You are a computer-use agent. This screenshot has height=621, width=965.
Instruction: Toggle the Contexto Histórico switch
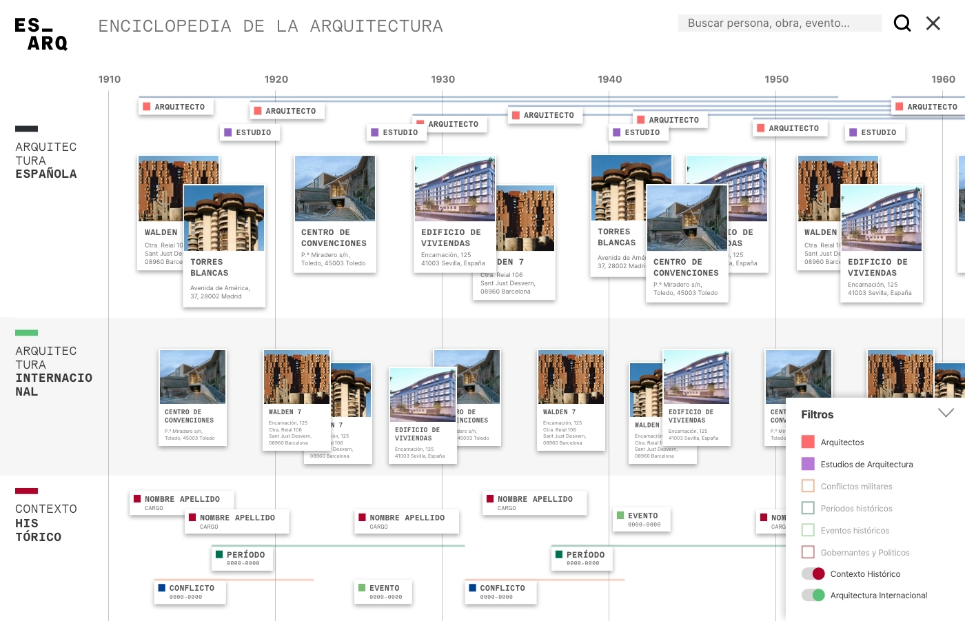pyautogui.click(x=812, y=574)
